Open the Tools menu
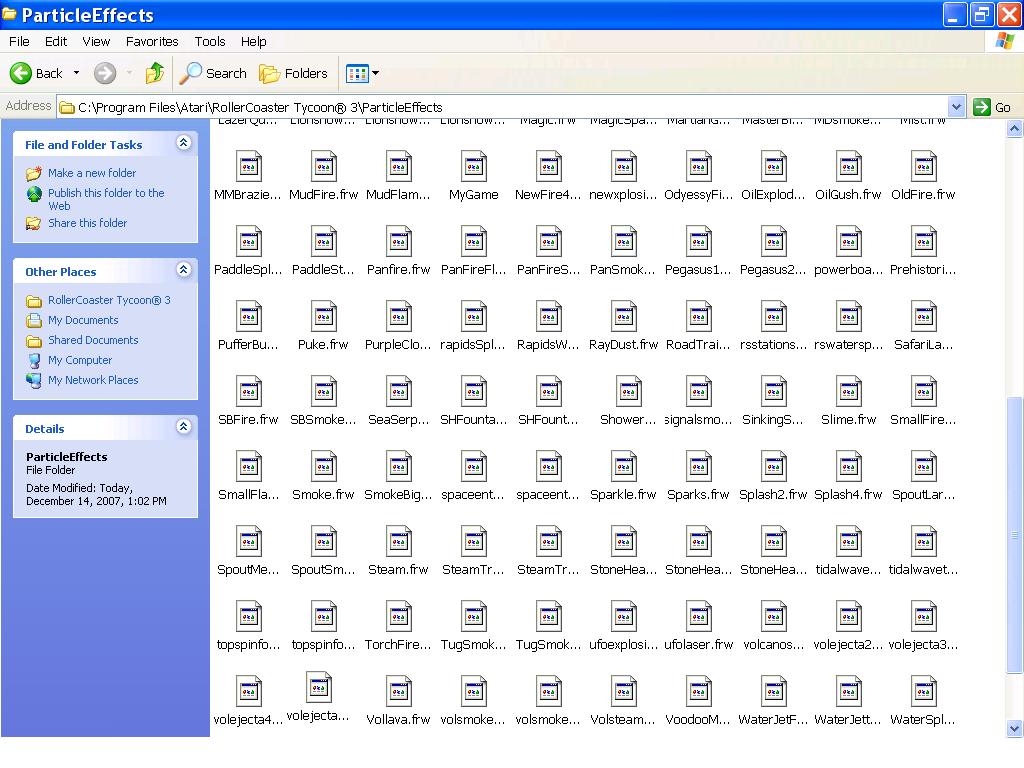The height and width of the screenshot is (768, 1024). coord(210,41)
